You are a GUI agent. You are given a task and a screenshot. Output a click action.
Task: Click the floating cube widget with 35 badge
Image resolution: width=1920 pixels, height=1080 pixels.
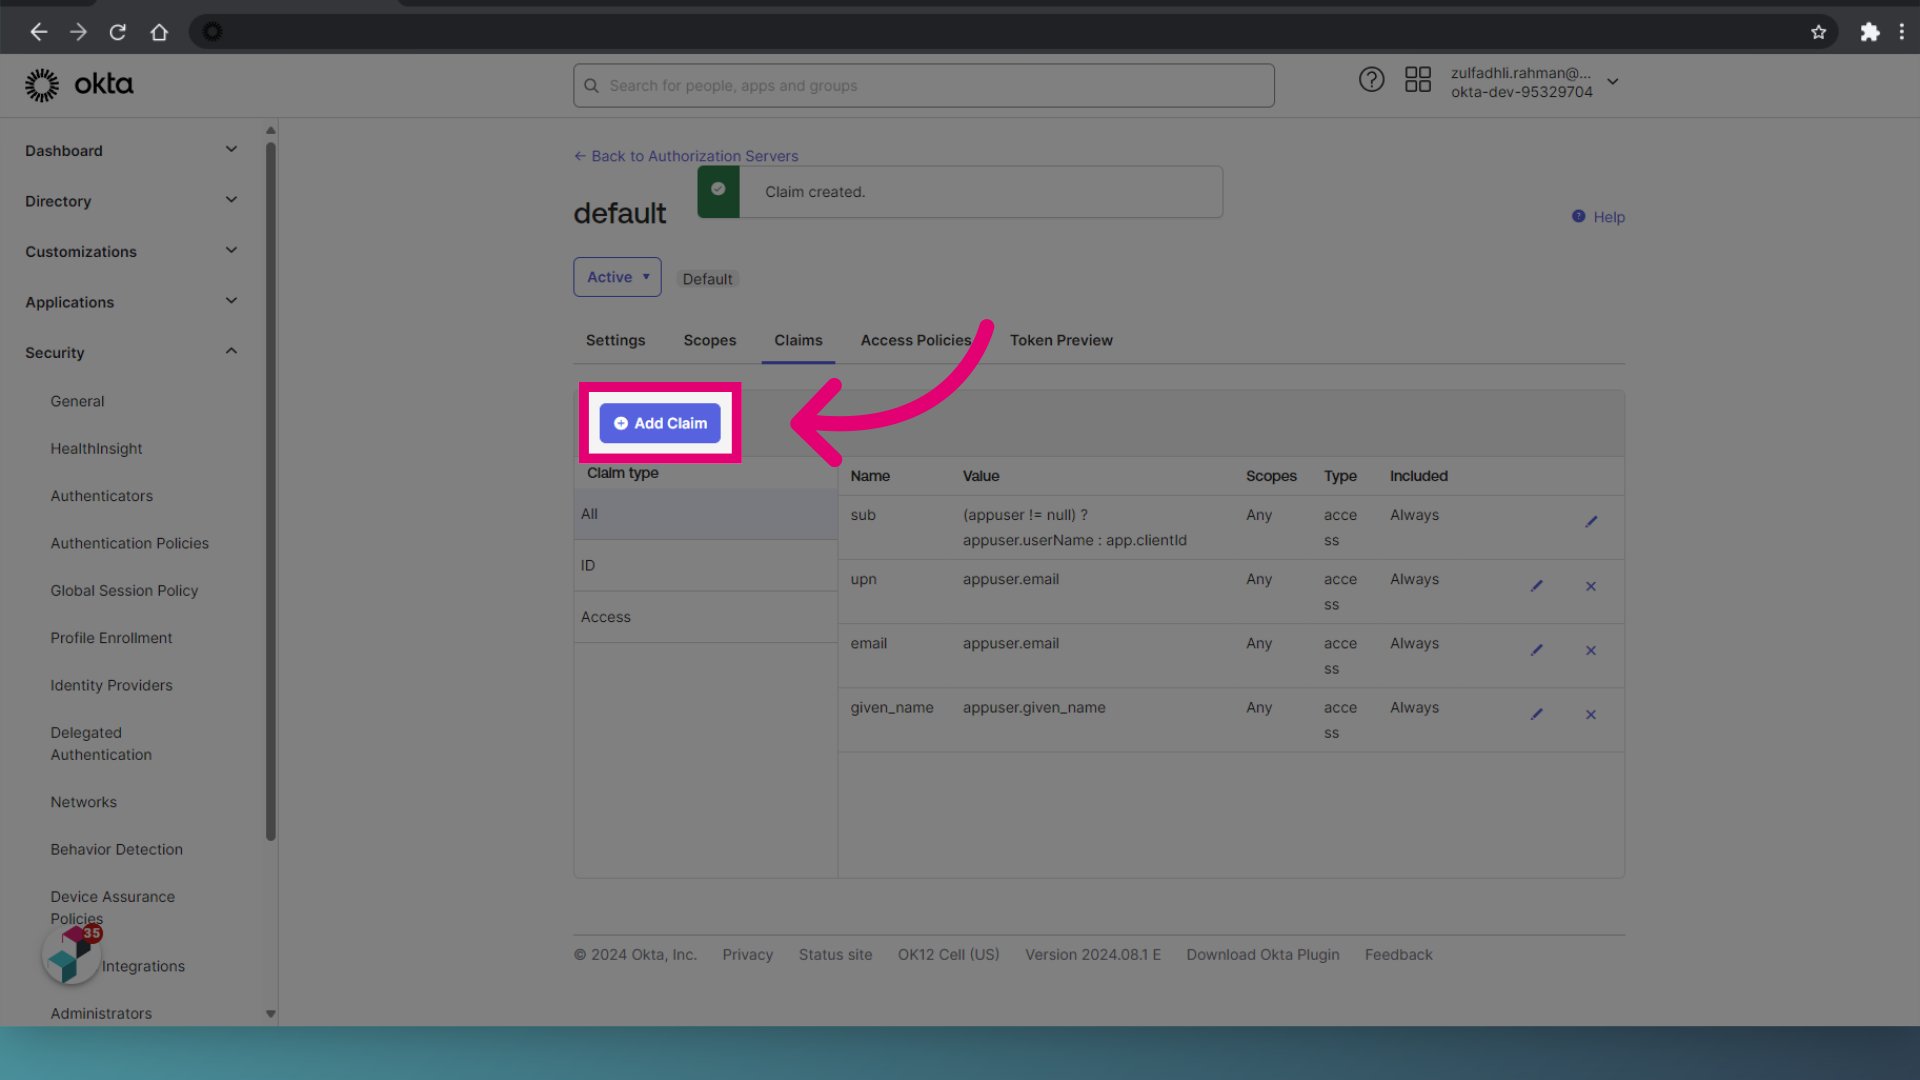(72, 954)
